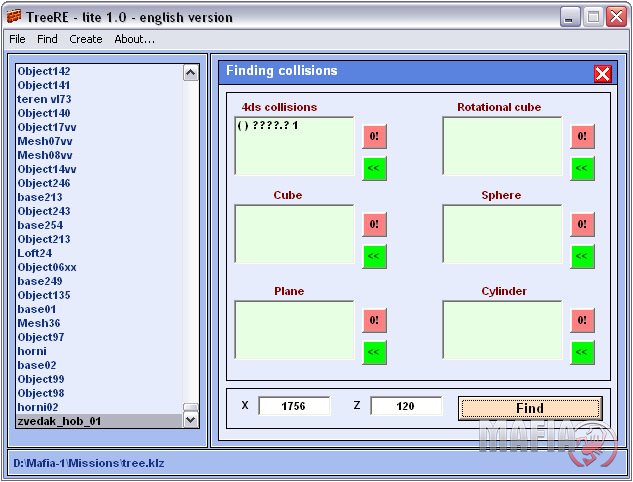Click the Z coordinate input field
This screenshot has width=633, height=482.
click(406, 406)
